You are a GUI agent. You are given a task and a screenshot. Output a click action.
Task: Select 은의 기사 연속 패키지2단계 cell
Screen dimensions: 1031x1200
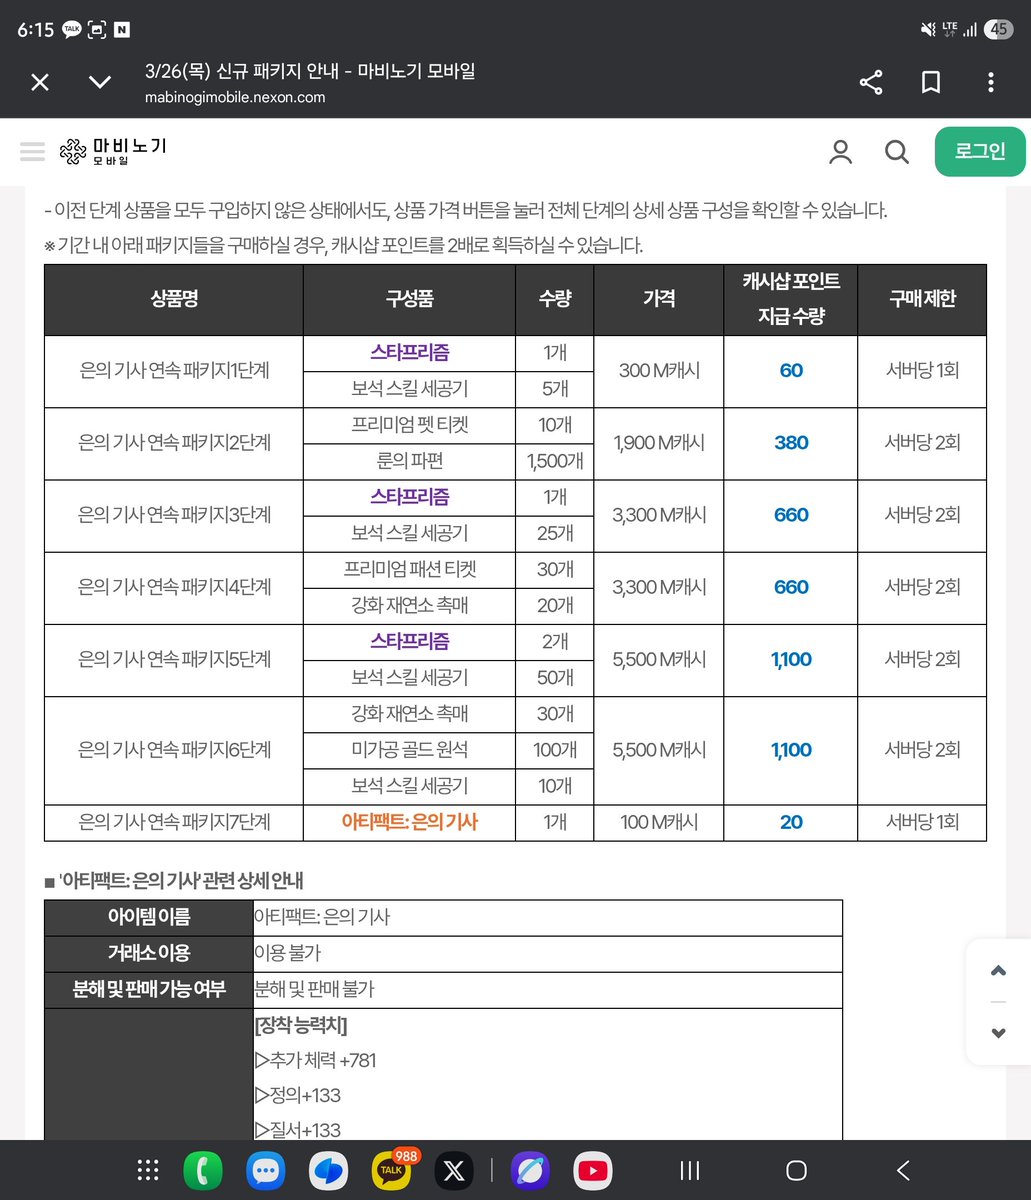click(174, 443)
